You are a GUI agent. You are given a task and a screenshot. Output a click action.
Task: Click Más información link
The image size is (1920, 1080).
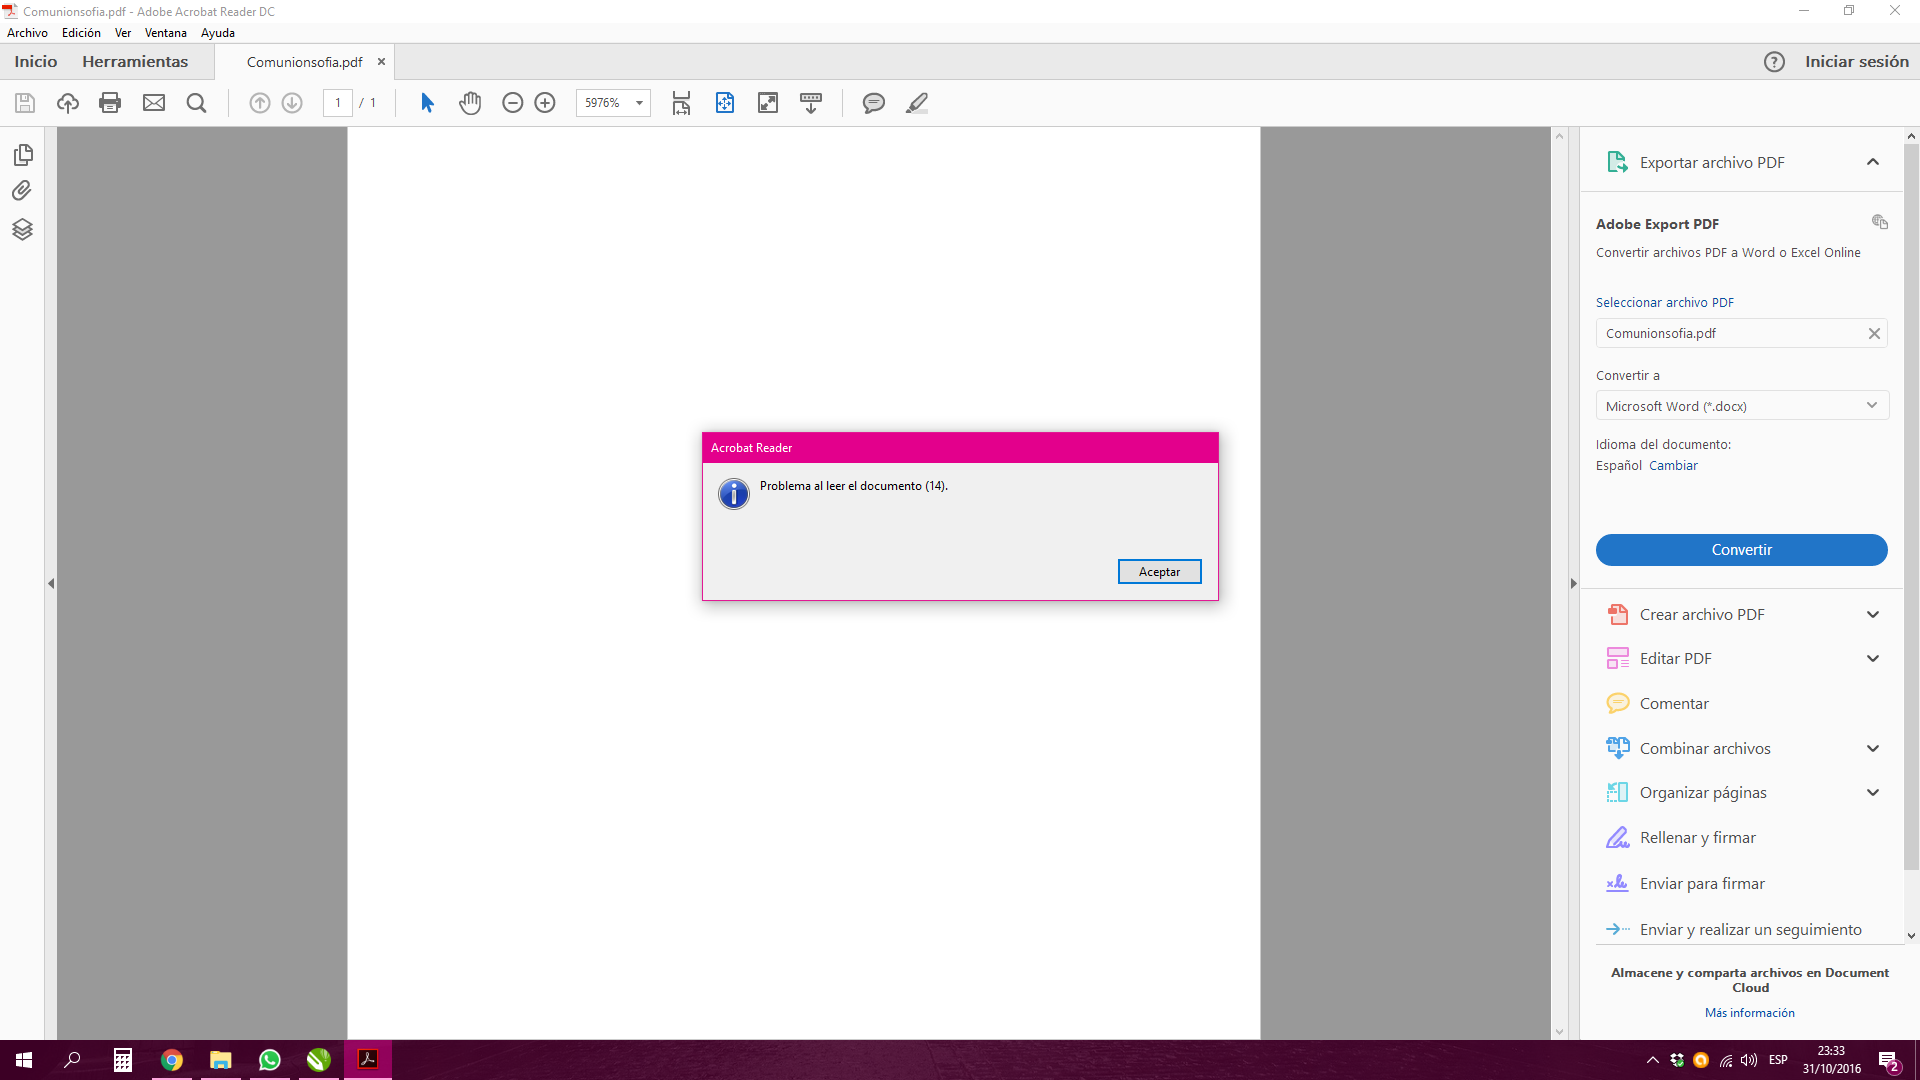(x=1749, y=1013)
